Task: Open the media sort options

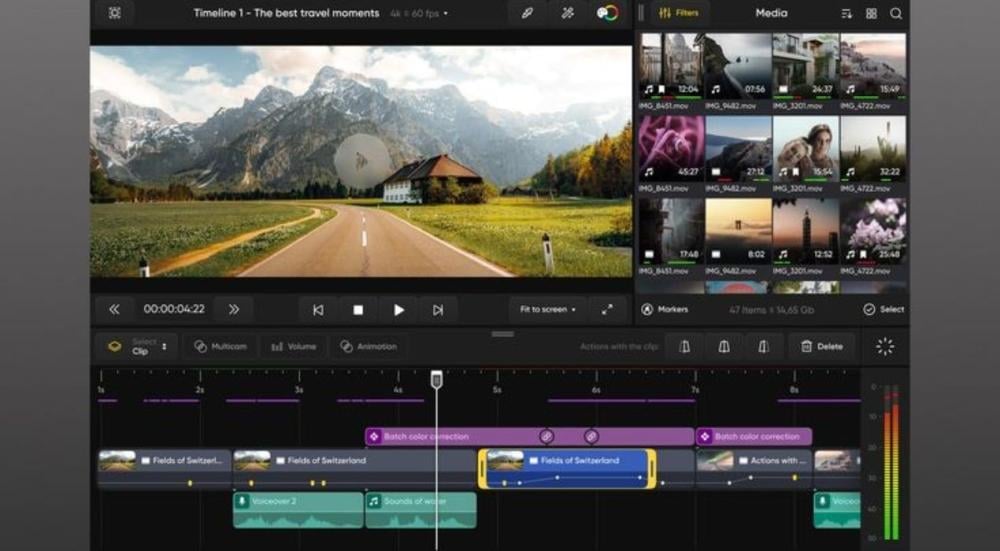Action: click(x=846, y=14)
